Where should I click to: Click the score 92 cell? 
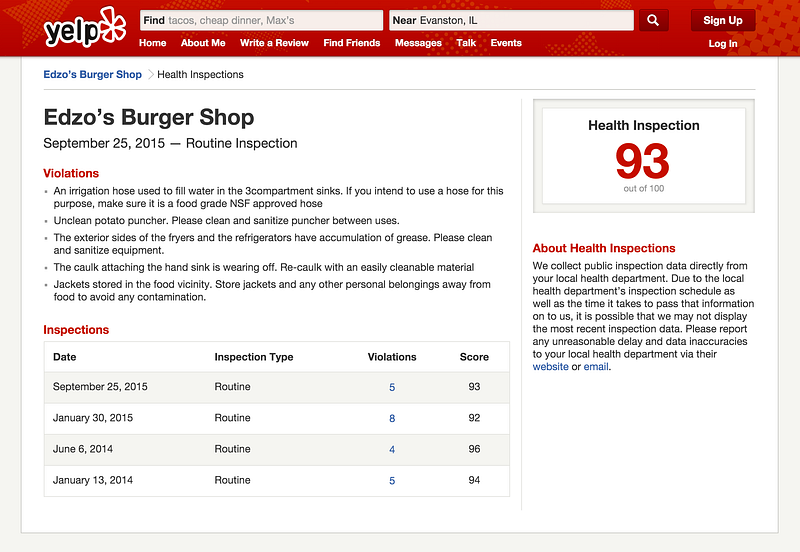[x=474, y=418]
